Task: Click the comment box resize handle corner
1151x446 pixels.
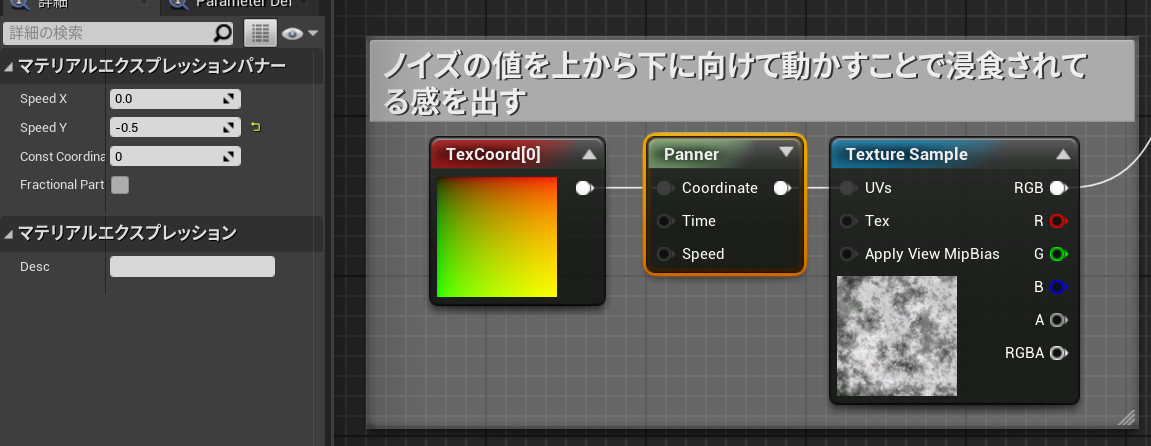Action: tap(1125, 417)
